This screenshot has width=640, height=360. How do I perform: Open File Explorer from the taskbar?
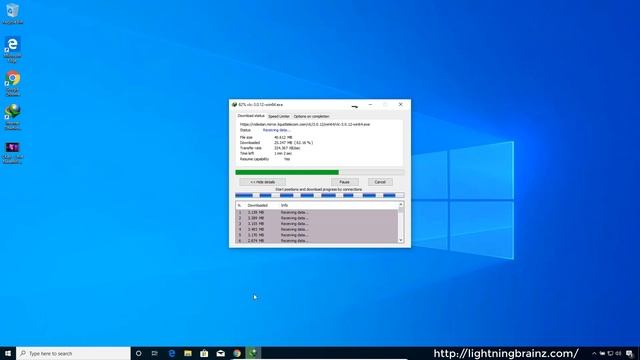point(188,353)
